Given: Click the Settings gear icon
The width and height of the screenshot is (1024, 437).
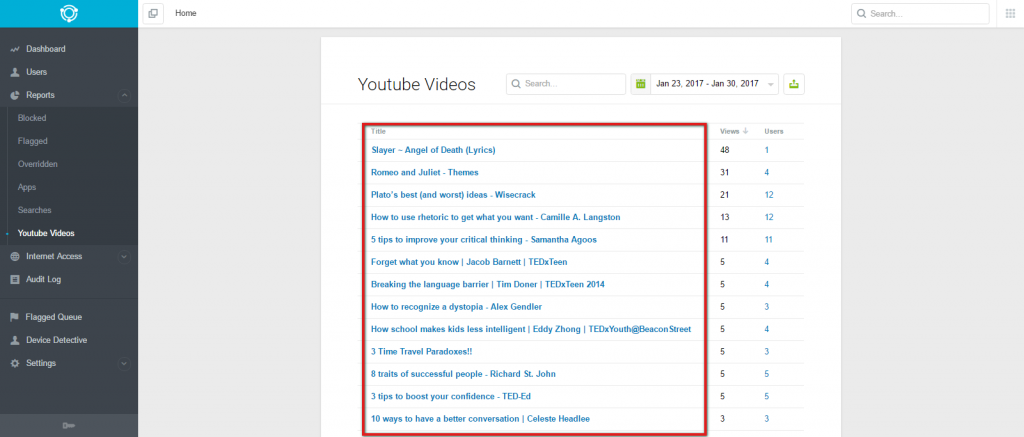Looking at the screenshot, I should pyautogui.click(x=14, y=363).
